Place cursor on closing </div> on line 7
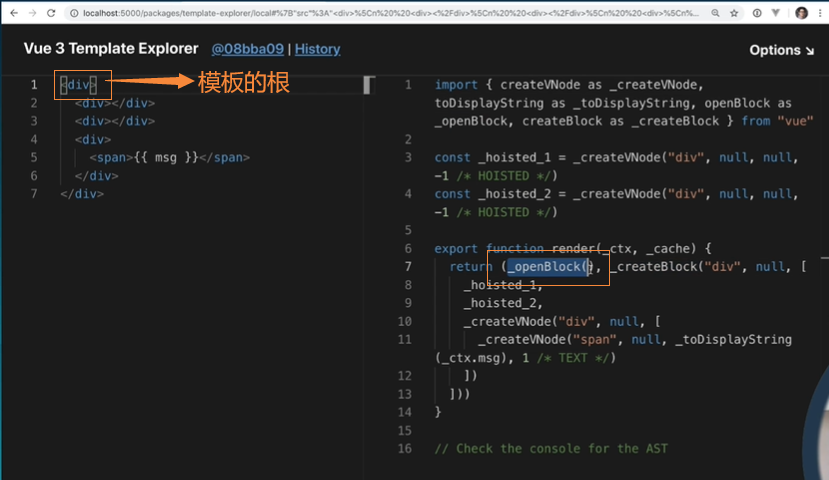Image resolution: width=829 pixels, height=480 pixels. click(x=82, y=194)
